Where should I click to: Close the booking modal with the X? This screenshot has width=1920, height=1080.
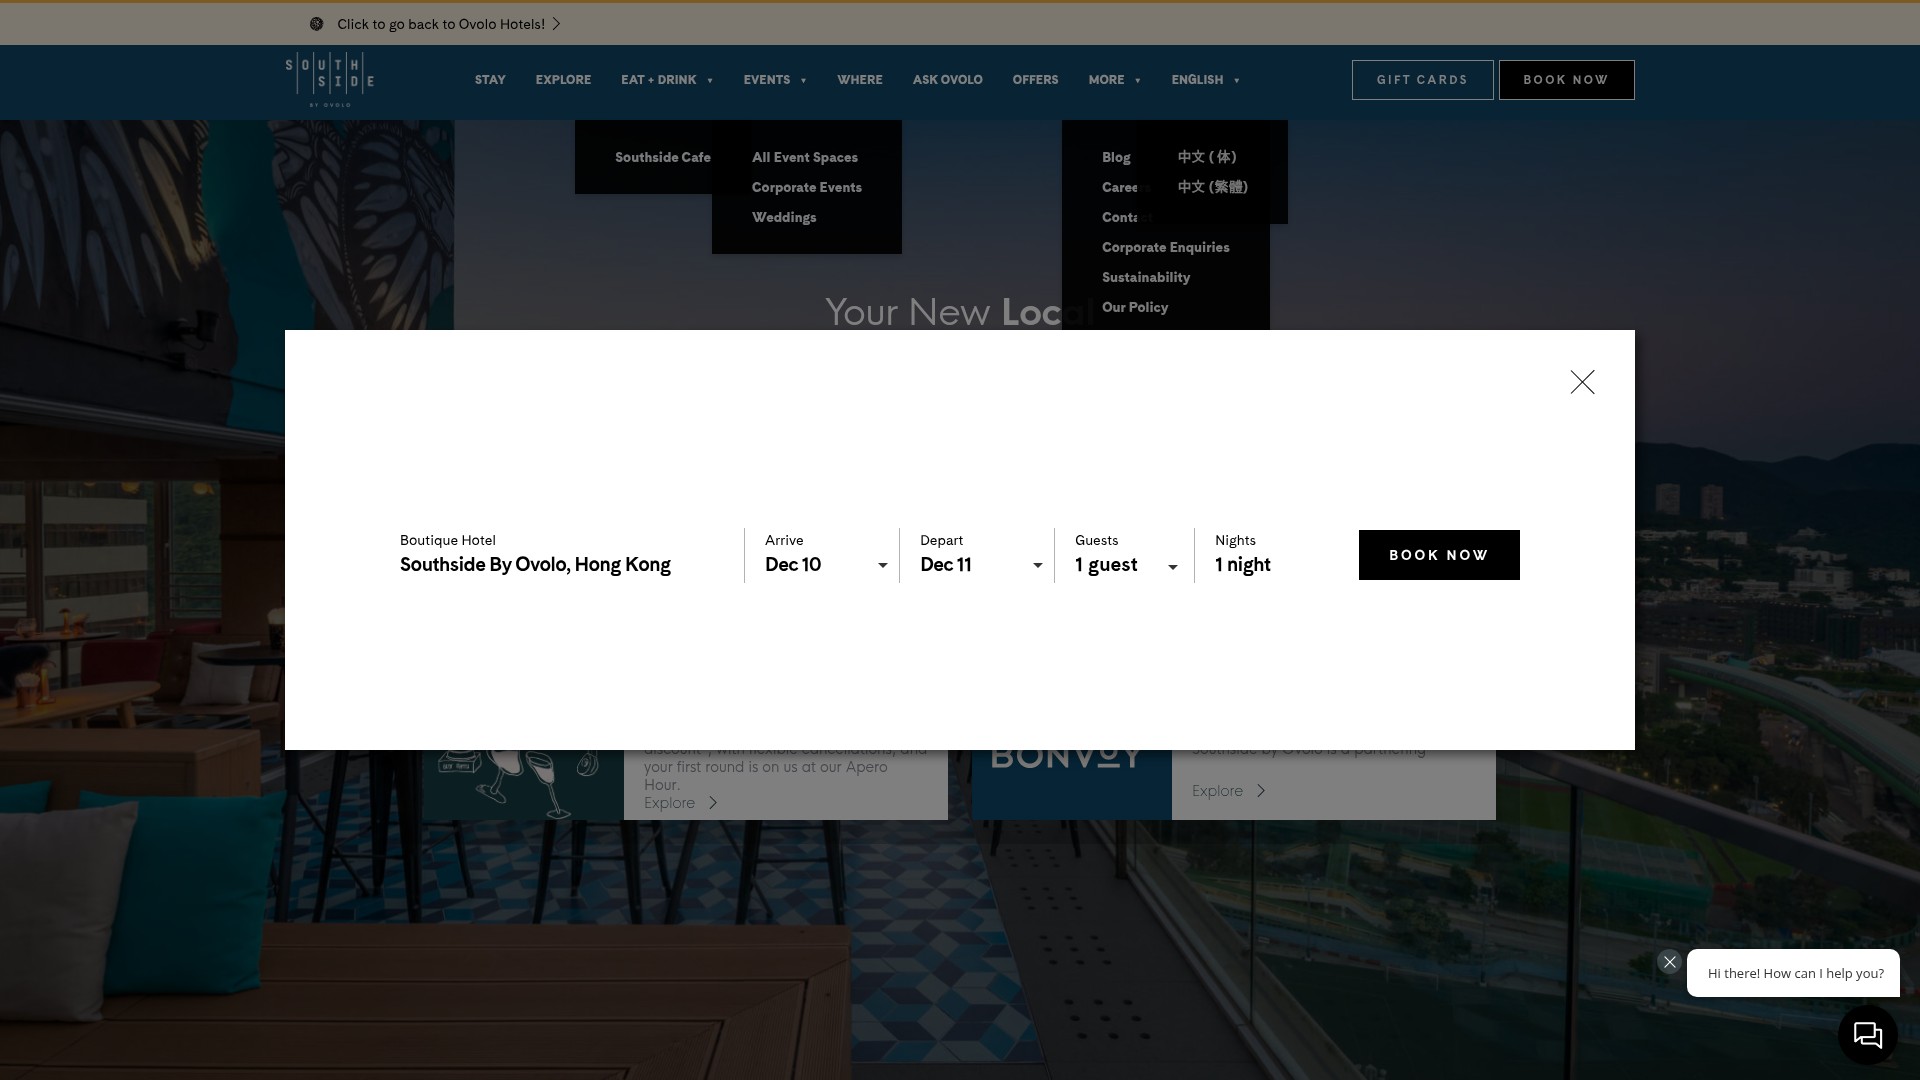(1582, 382)
